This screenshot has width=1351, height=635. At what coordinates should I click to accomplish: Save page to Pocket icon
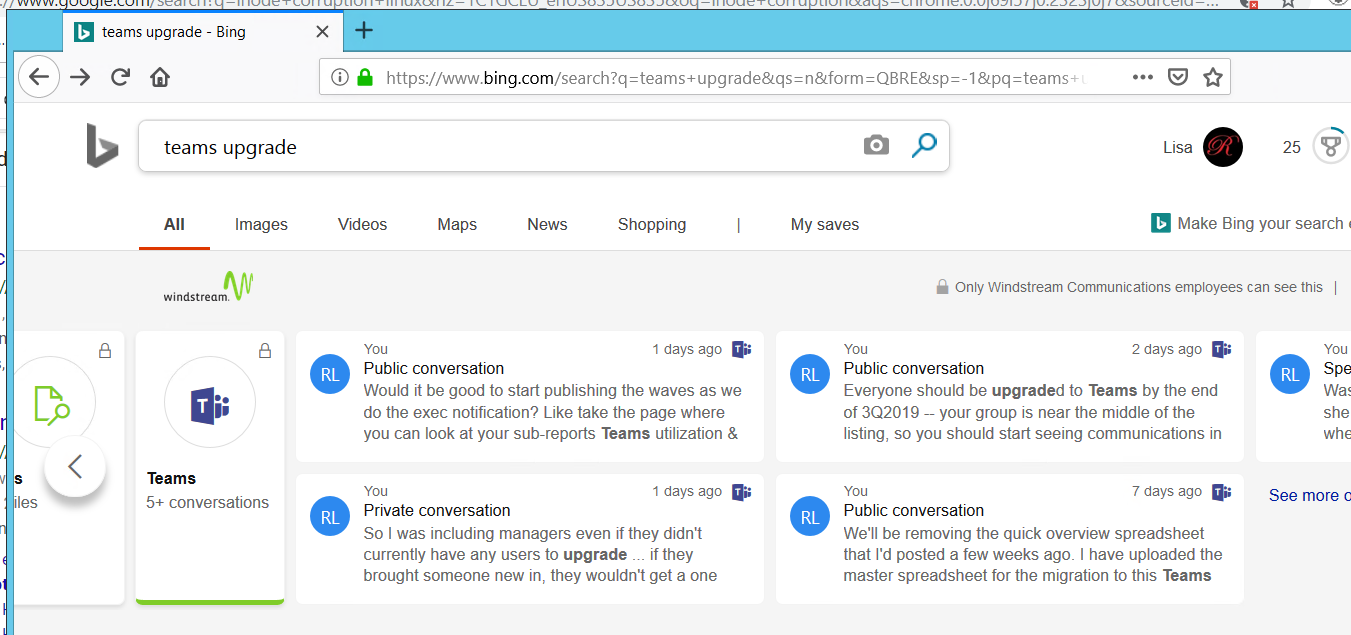pyautogui.click(x=1178, y=77)
